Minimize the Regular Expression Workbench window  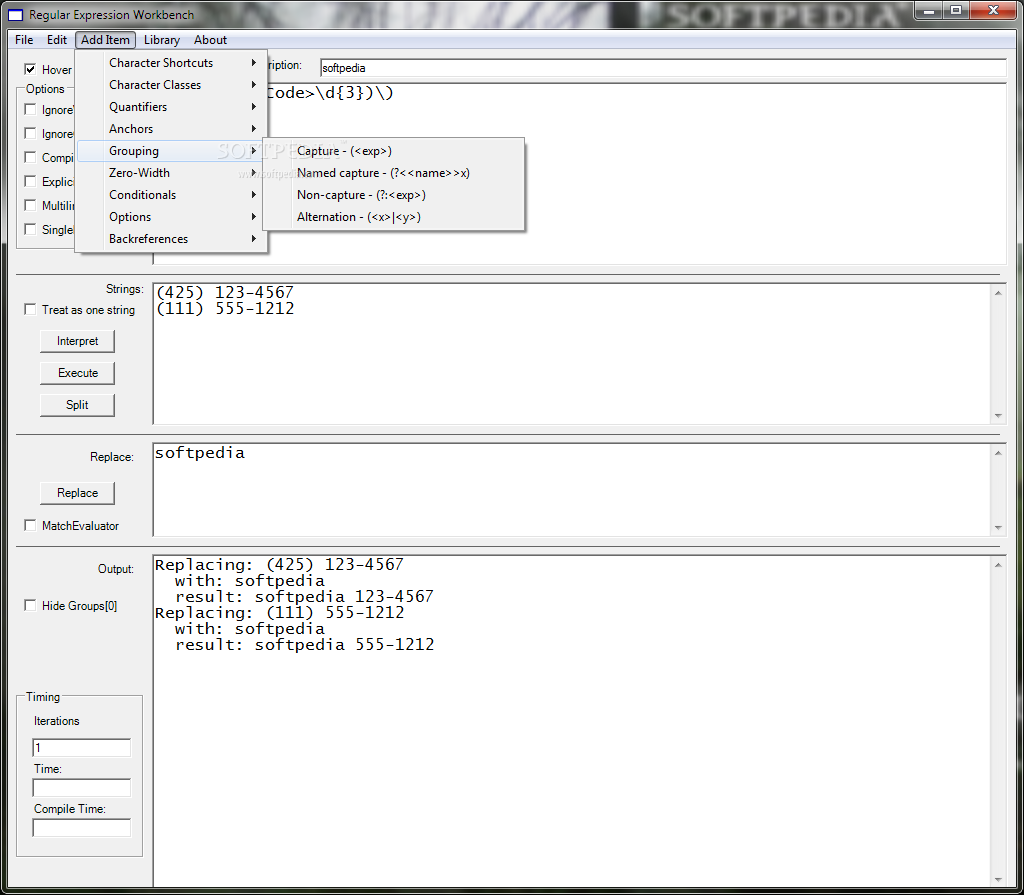pyautogui.click(x=929, y=10)
